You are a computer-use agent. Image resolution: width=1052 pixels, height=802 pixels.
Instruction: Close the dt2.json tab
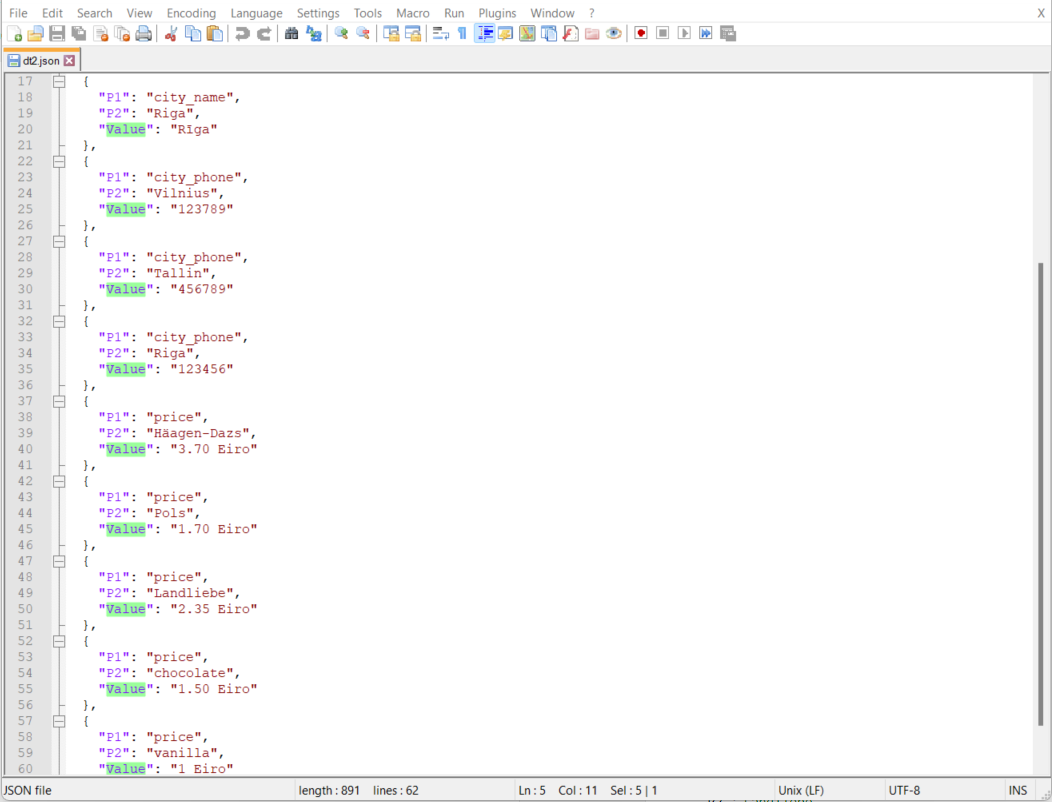[69, 61]
